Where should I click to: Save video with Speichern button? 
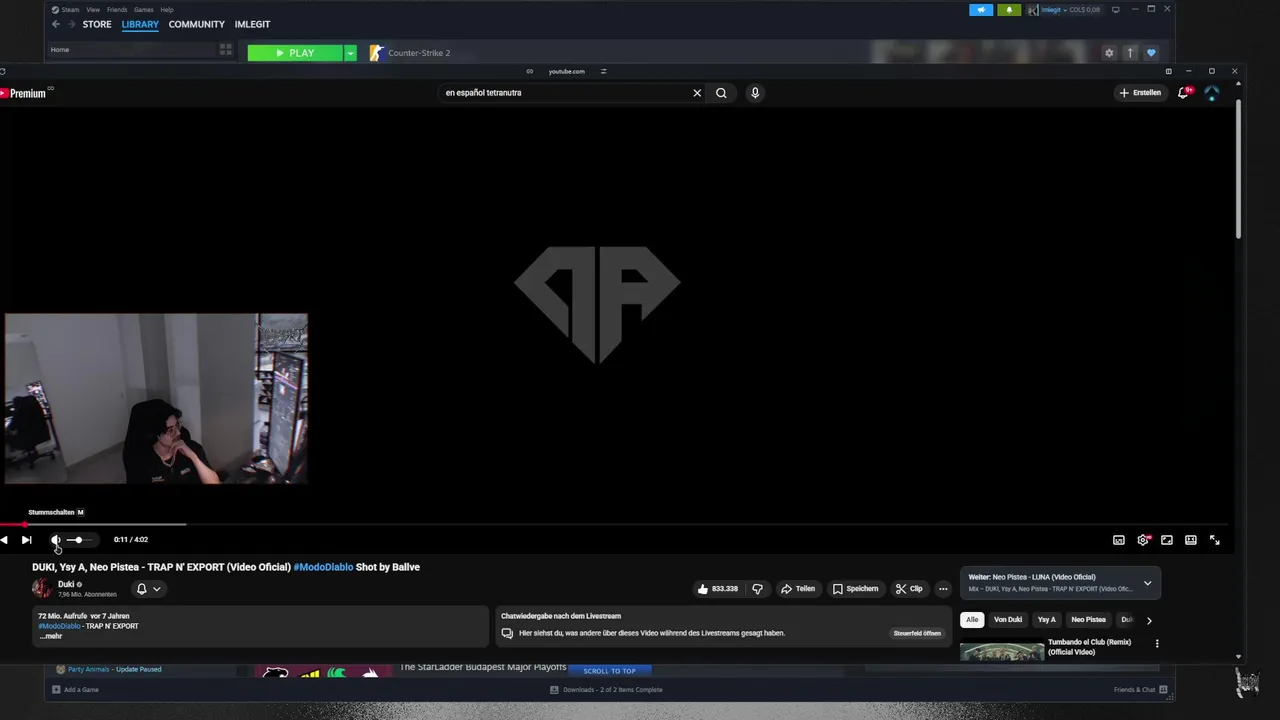point(856,589)
